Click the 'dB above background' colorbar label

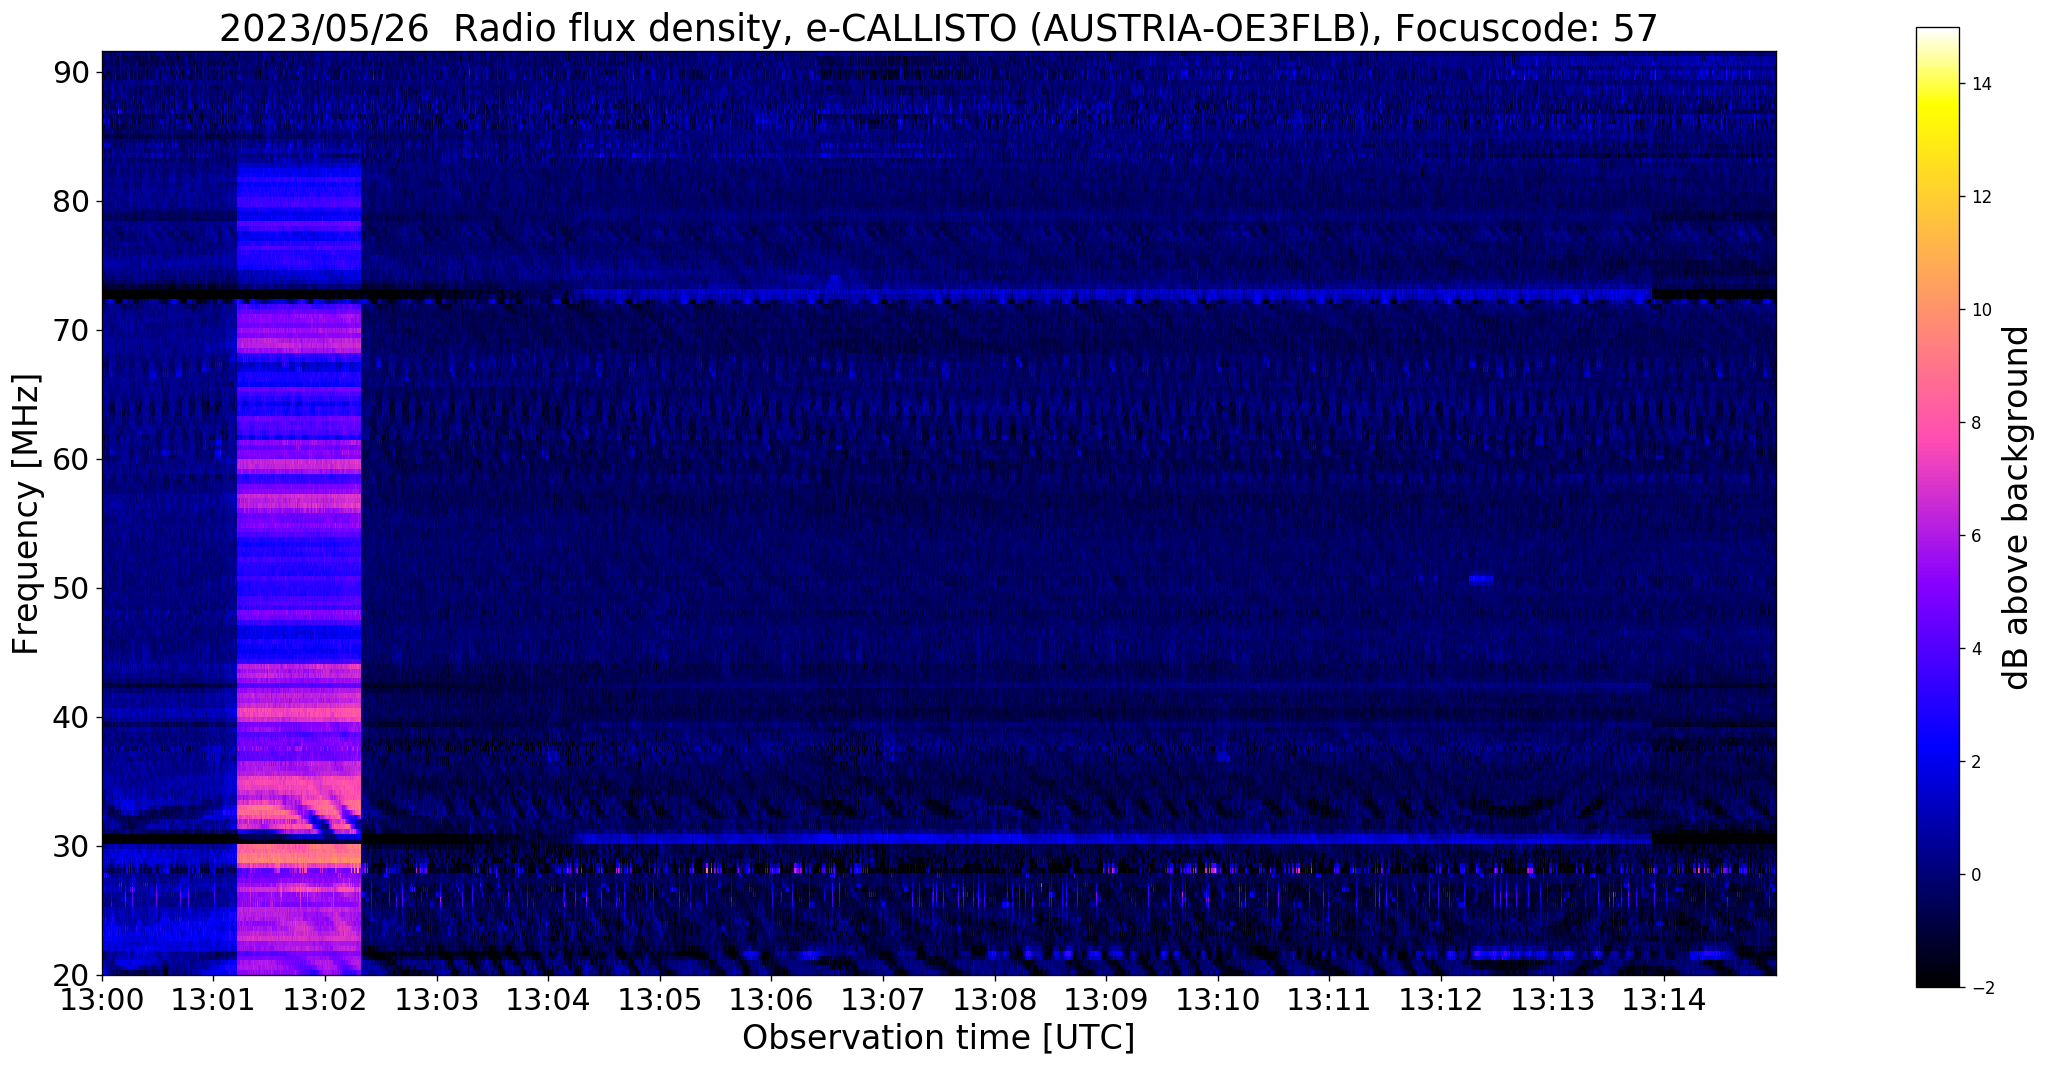(2017, 507)
